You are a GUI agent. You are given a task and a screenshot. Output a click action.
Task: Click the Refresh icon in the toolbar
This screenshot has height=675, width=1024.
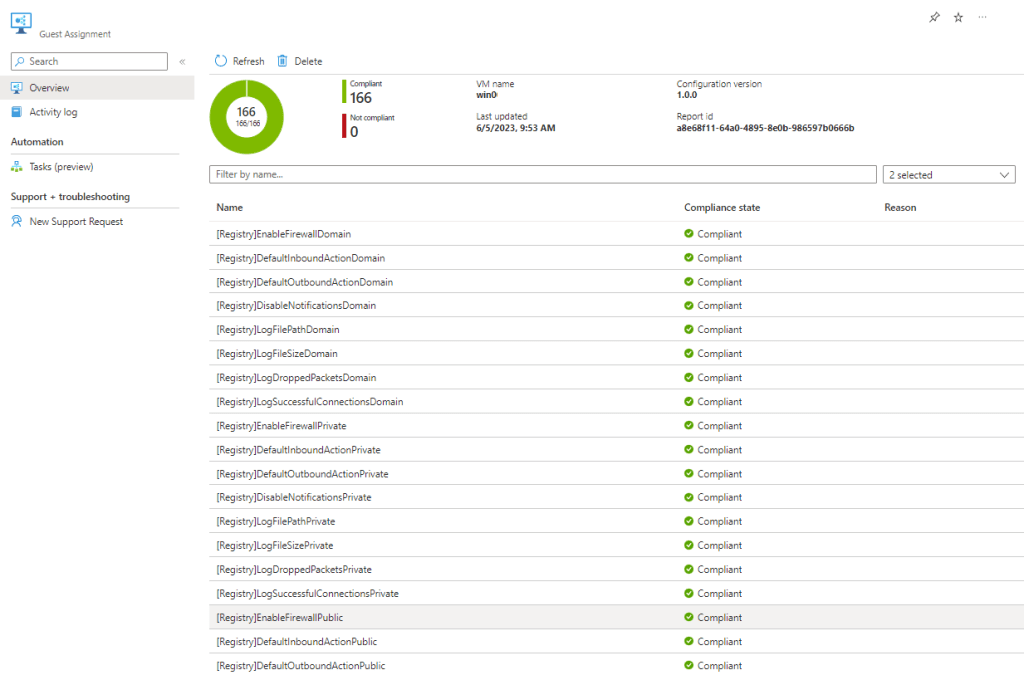tap(221, 61)
